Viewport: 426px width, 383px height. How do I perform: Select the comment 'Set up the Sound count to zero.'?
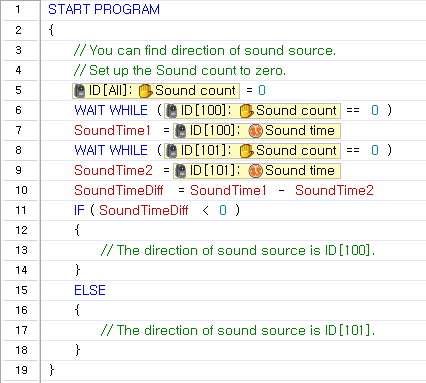pyautogui.click(x=180, y=70)
